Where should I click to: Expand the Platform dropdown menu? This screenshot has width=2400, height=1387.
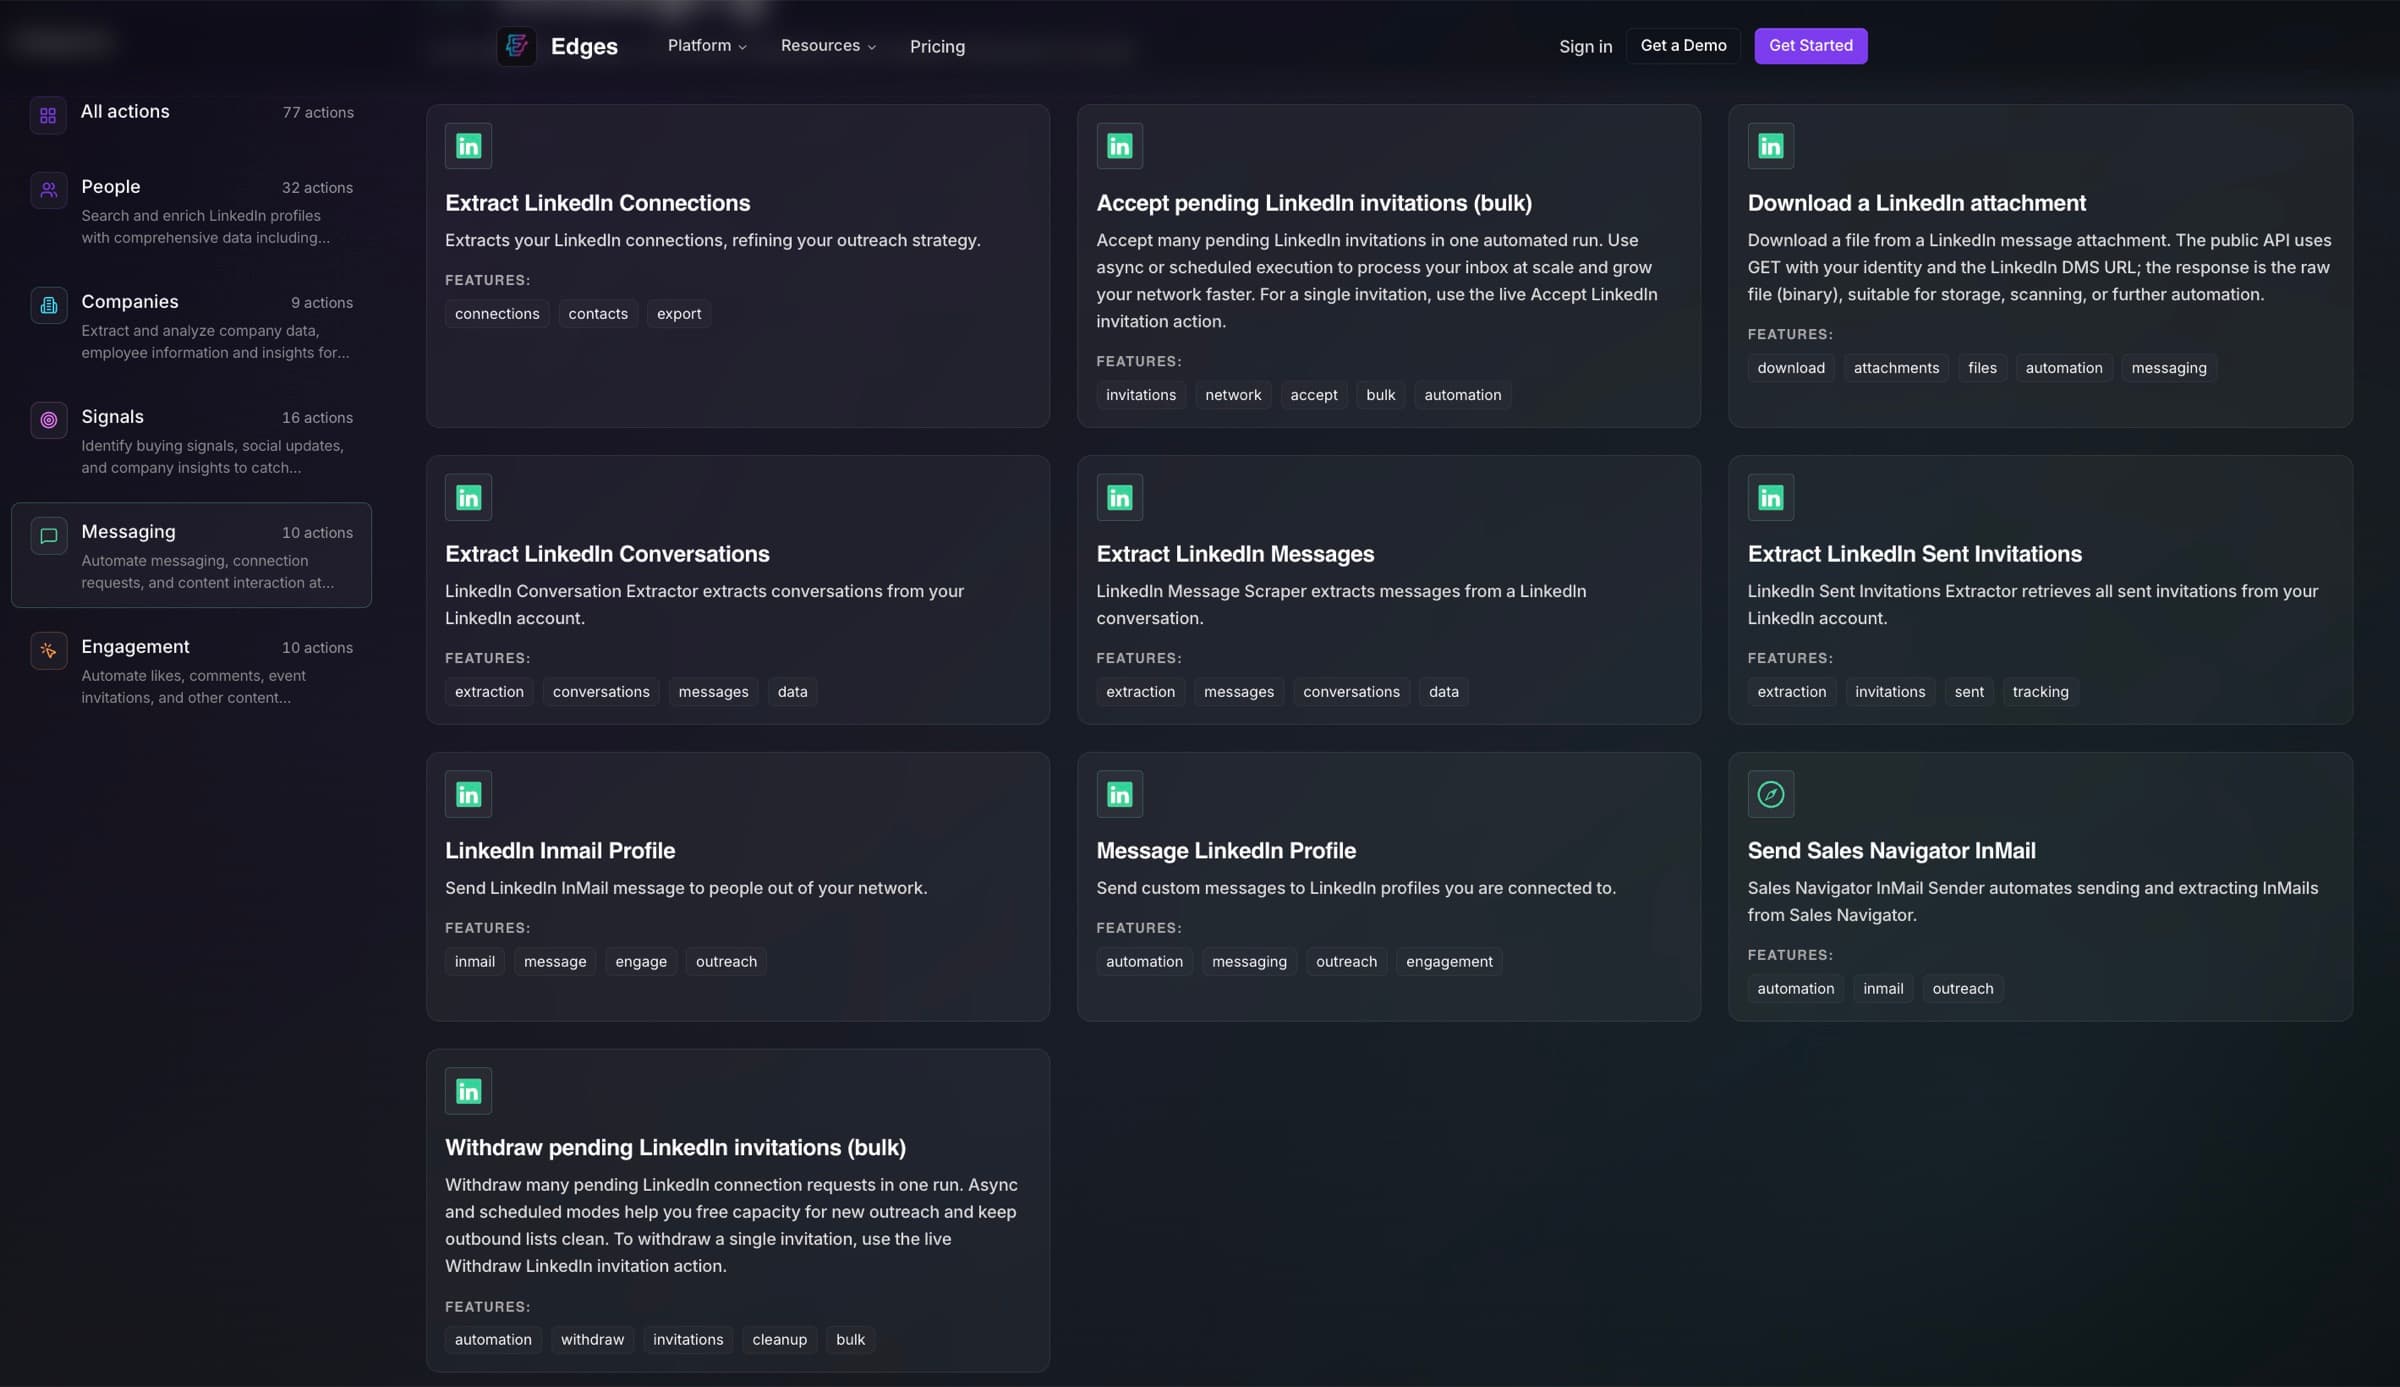tap(707, 46)
